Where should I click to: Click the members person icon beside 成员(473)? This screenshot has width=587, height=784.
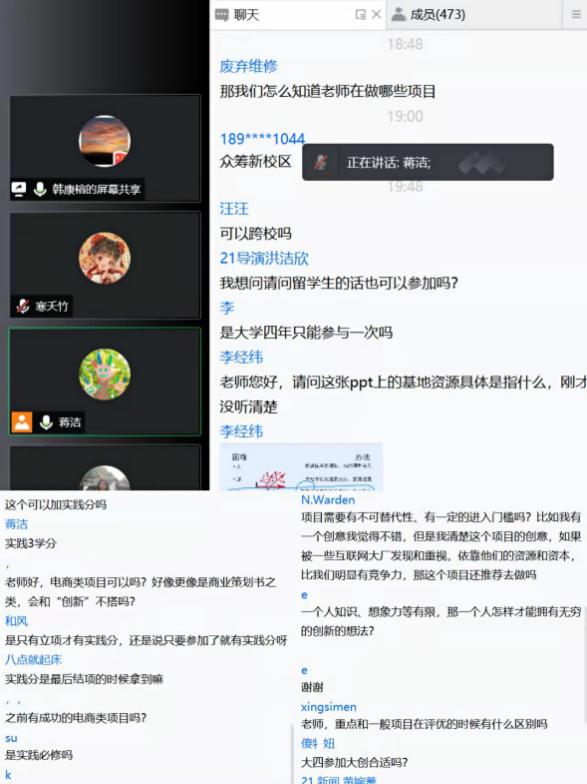pyautogui.click(x=398, y=14)
